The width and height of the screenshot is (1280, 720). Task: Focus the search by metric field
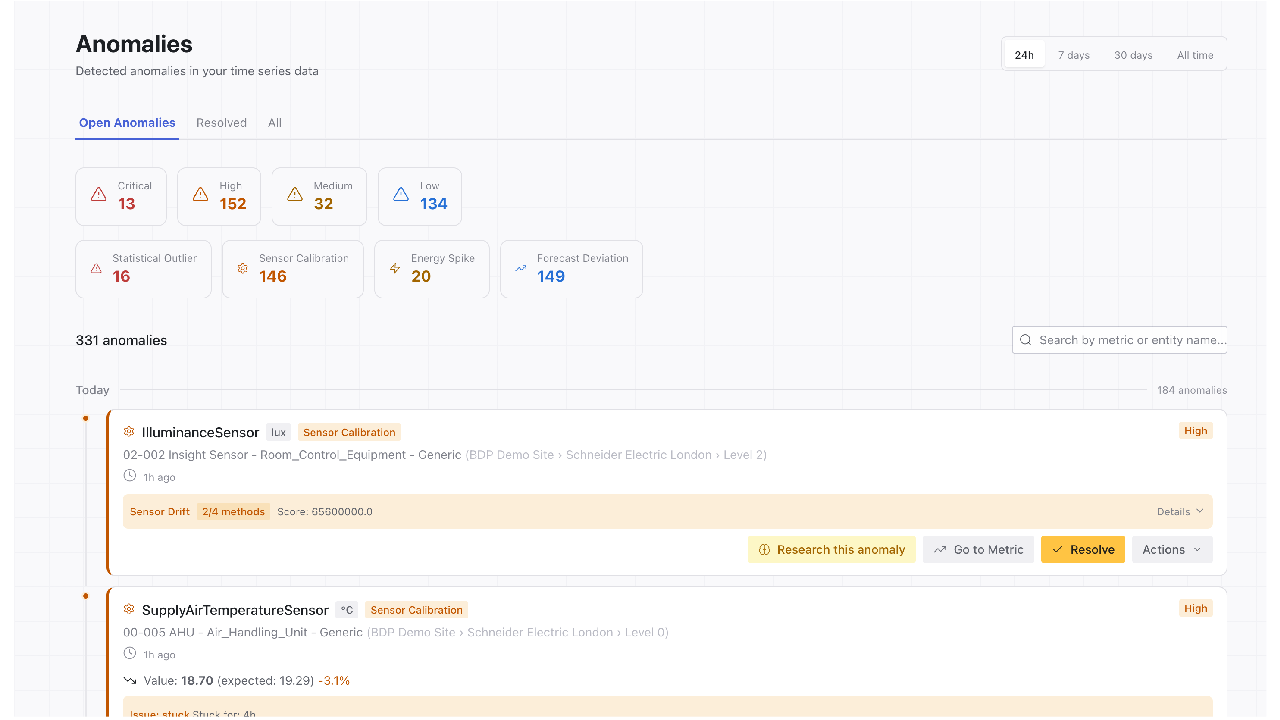coord(1120,340)
